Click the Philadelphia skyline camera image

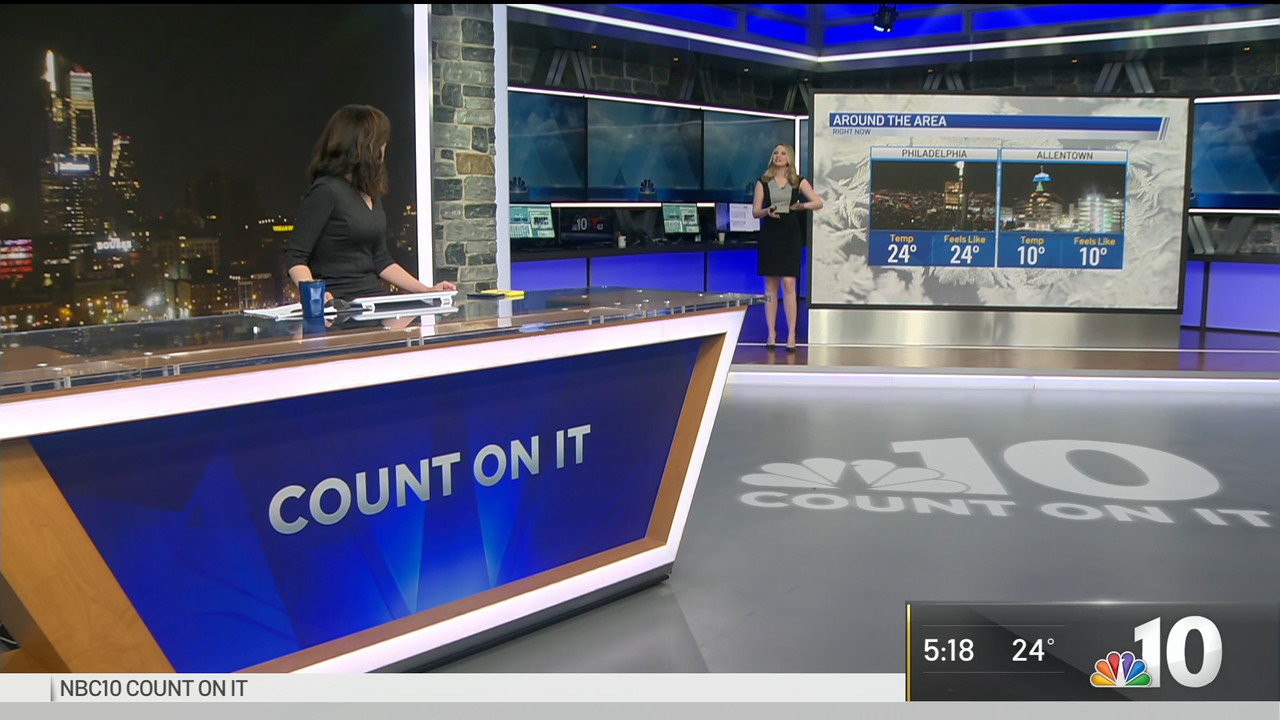coord(934,196)
